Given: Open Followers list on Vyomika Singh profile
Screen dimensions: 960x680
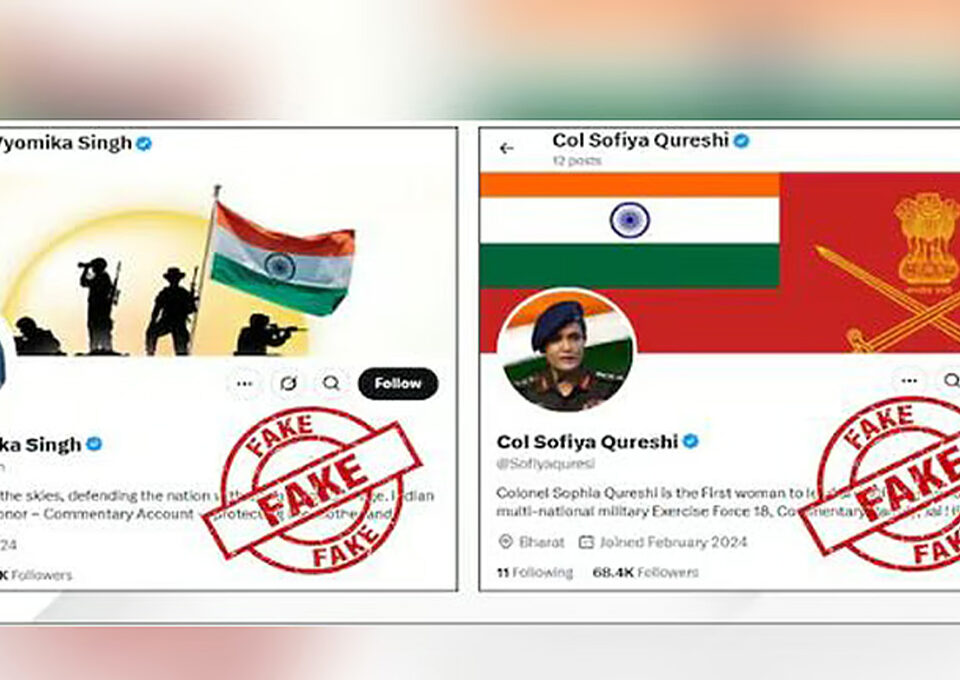Looking at the screenshot, I should click(35, 575).
